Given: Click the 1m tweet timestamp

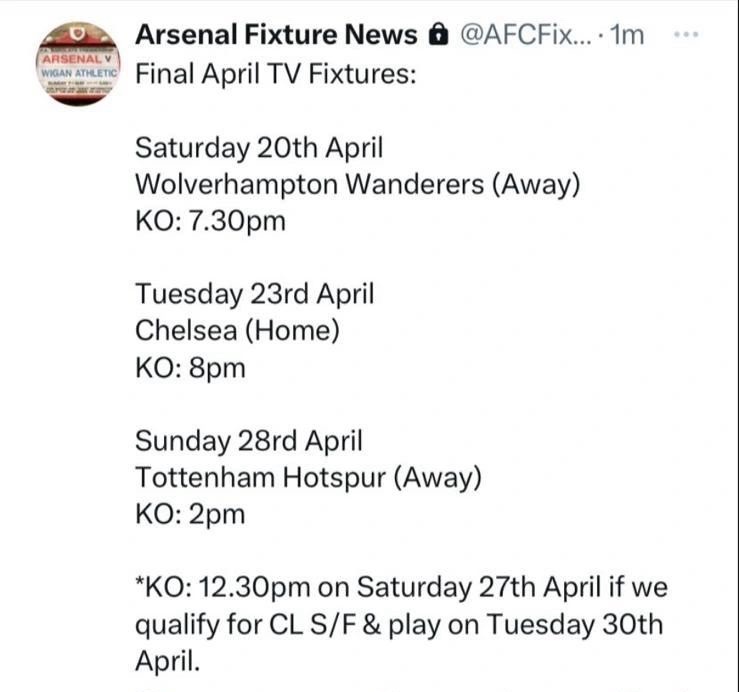Looking at the screenshot, I should 627,35.
